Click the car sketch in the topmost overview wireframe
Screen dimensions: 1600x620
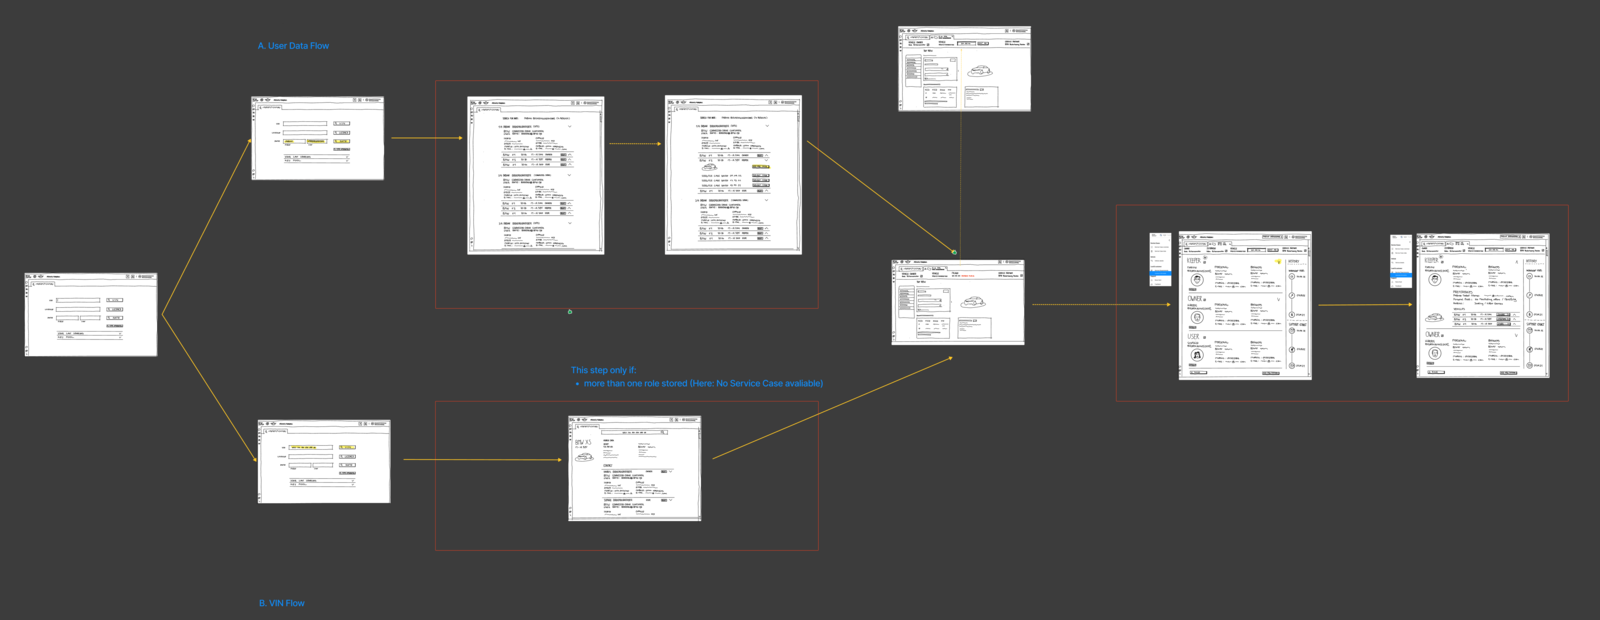point(980,71)
